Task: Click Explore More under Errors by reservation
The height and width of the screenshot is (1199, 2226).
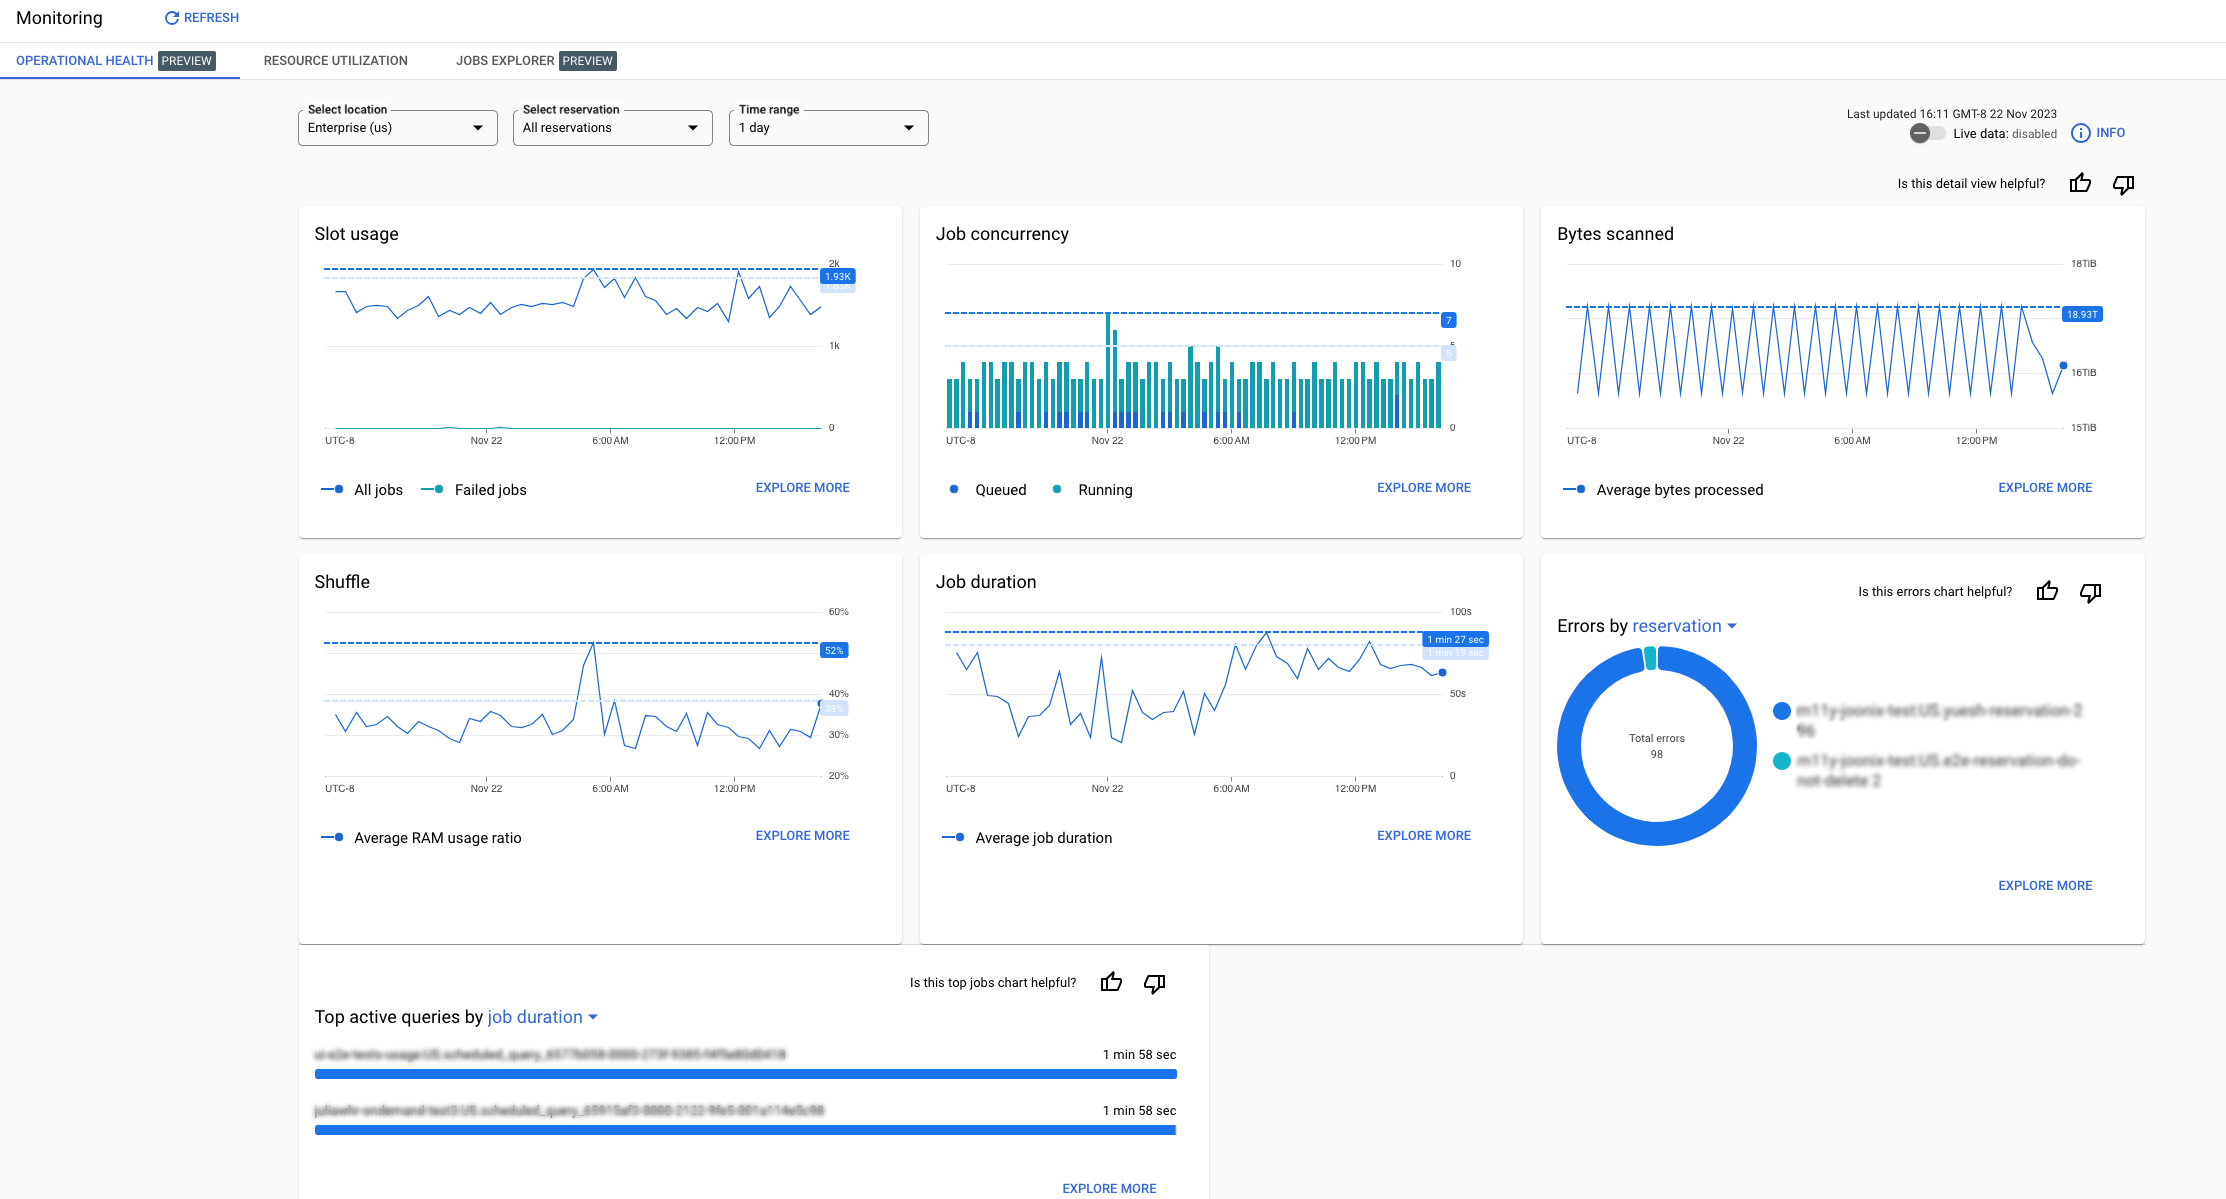Action: (x=2044, y=886)
